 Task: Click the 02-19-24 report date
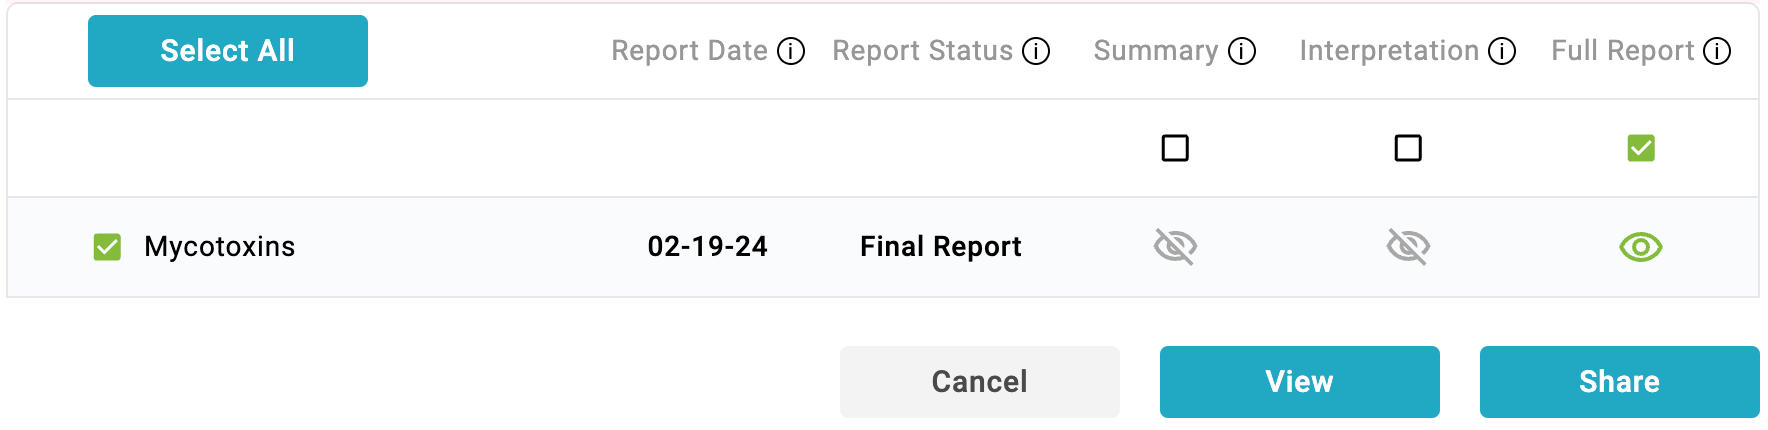708,247
